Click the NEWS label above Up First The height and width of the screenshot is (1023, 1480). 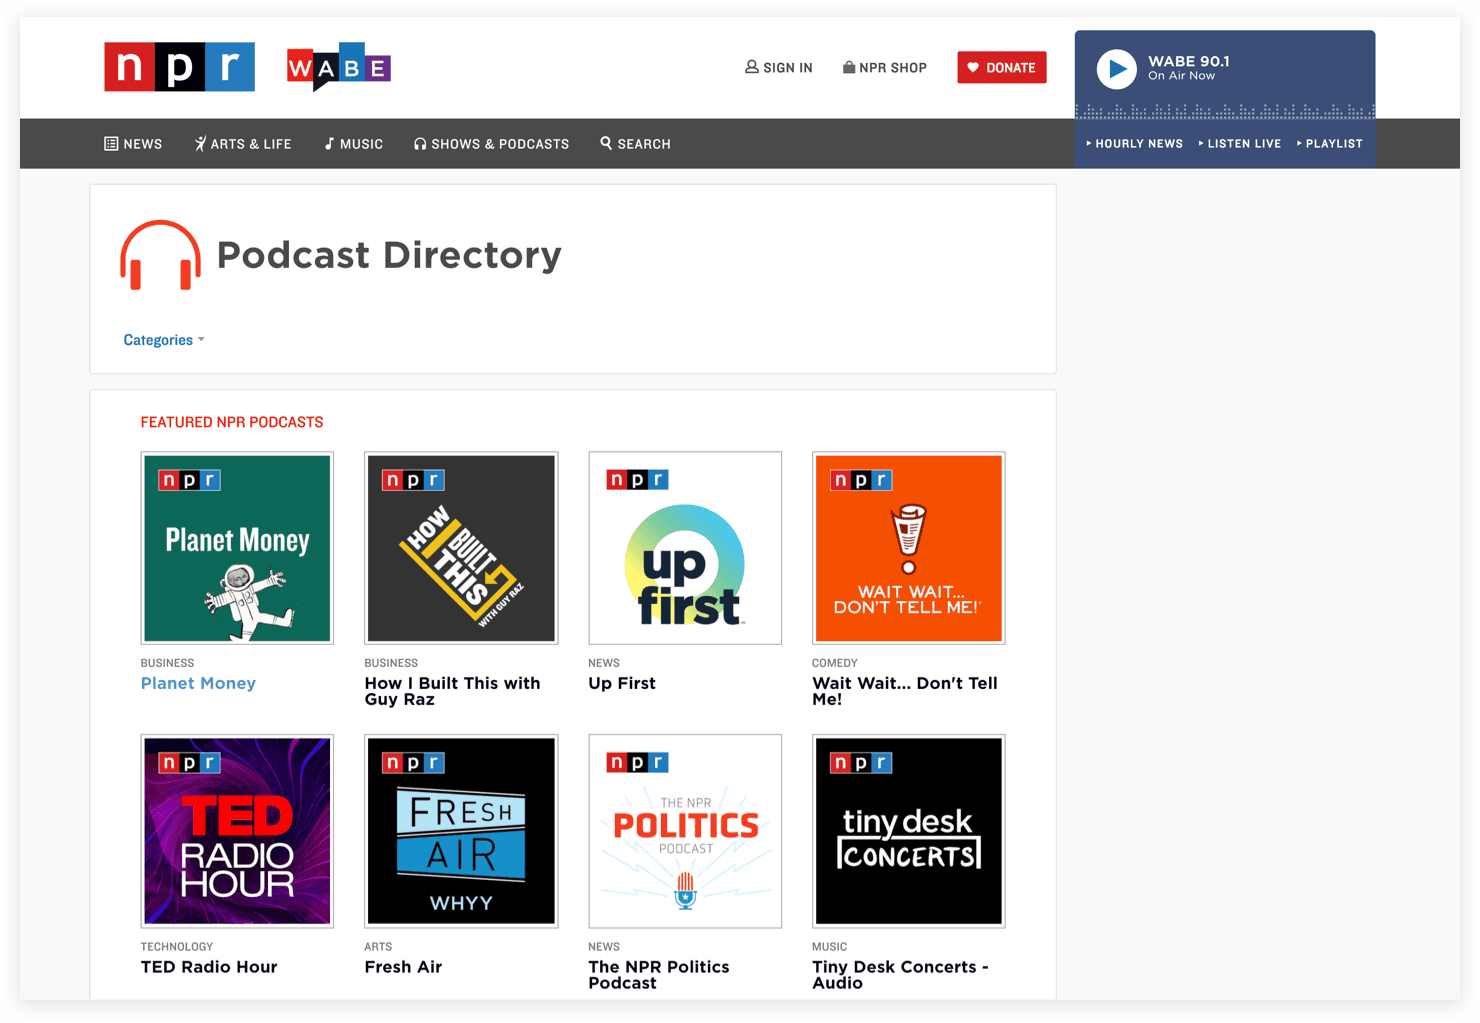[x=604, y=663]
